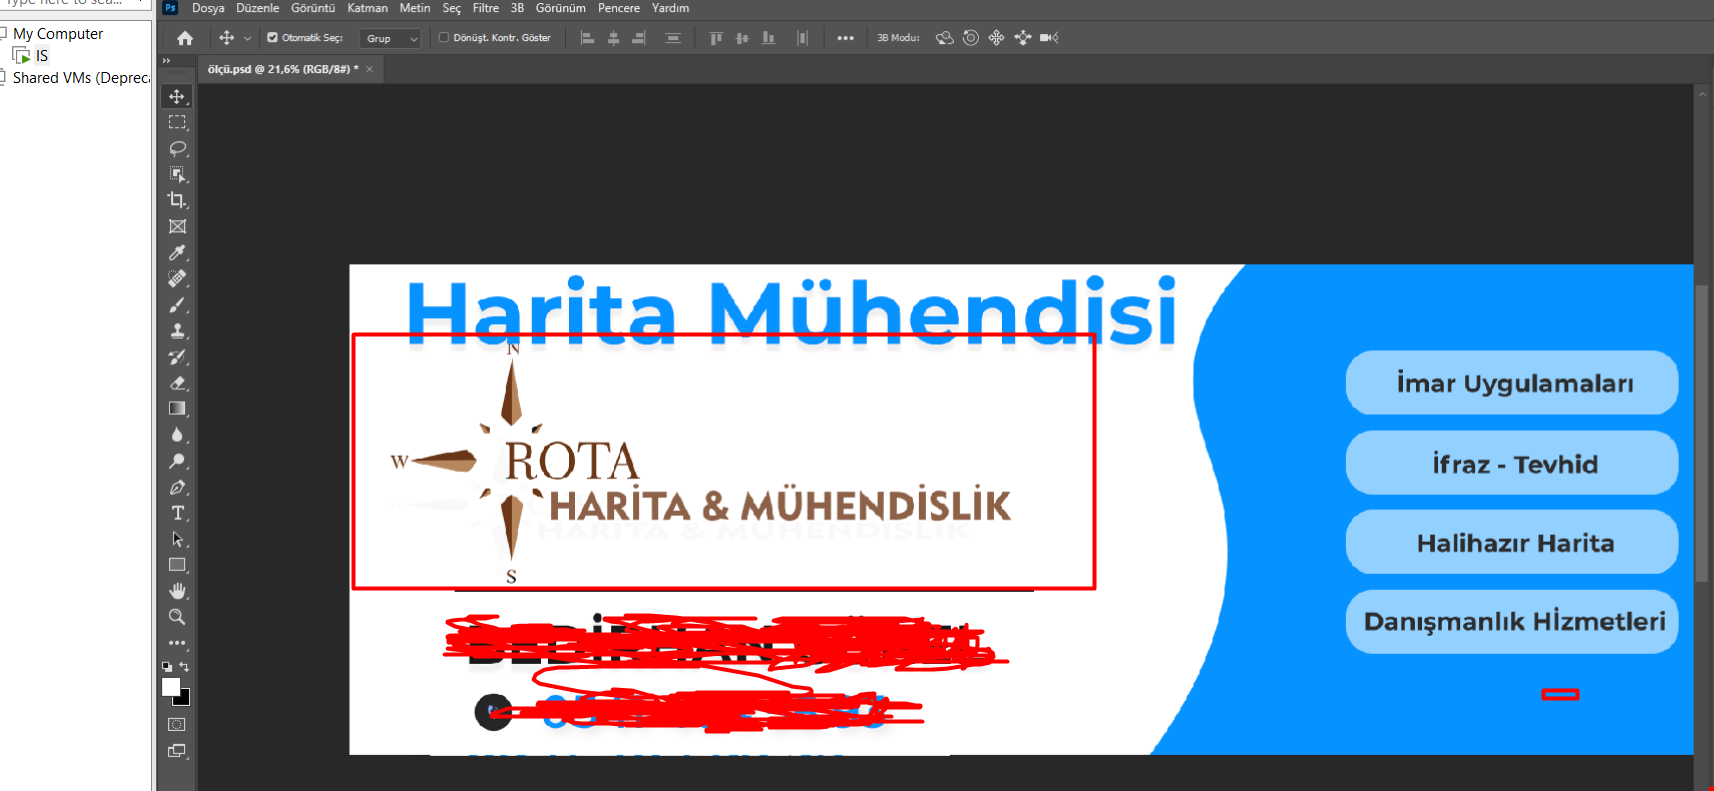Open the Düzenle menu
Viewport: 1714px width, 791px height.
pos(257,8)
